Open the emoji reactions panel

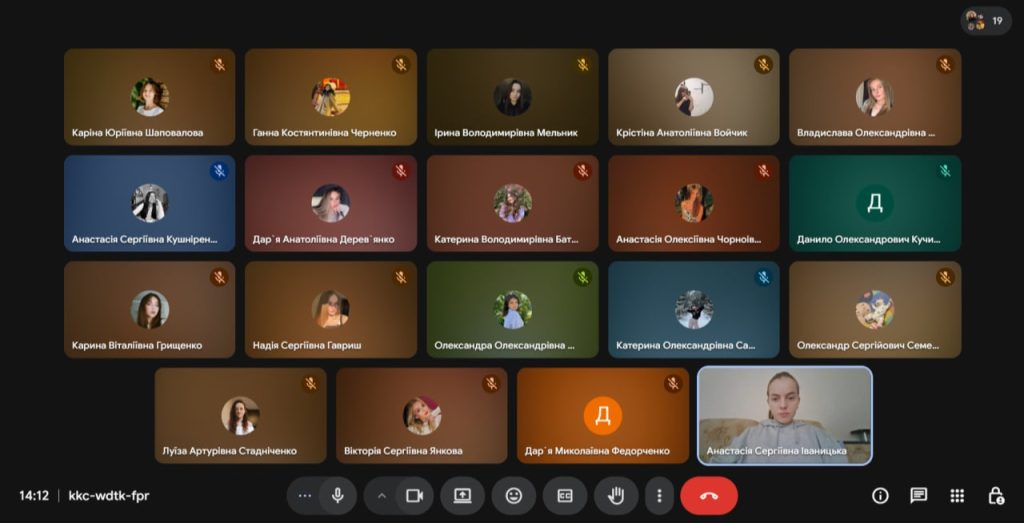pyautogui.click(x=514, y=495)
